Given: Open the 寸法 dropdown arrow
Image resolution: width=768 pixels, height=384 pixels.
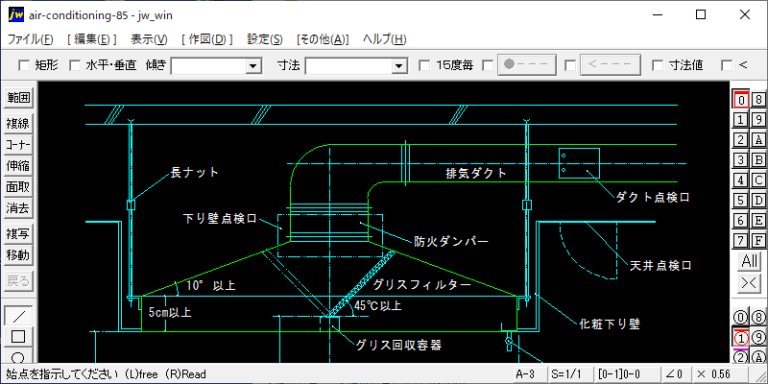Looking at the screenshot, I should point(399,66).
